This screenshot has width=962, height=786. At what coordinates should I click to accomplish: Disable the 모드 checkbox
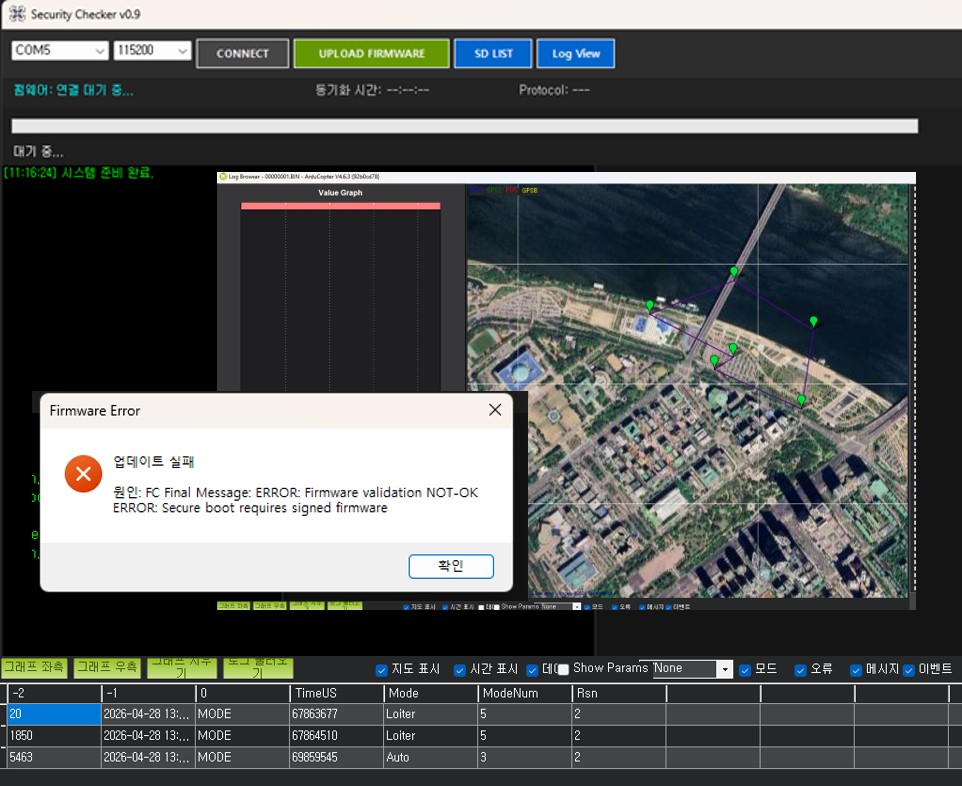click(x=745, y=670)
